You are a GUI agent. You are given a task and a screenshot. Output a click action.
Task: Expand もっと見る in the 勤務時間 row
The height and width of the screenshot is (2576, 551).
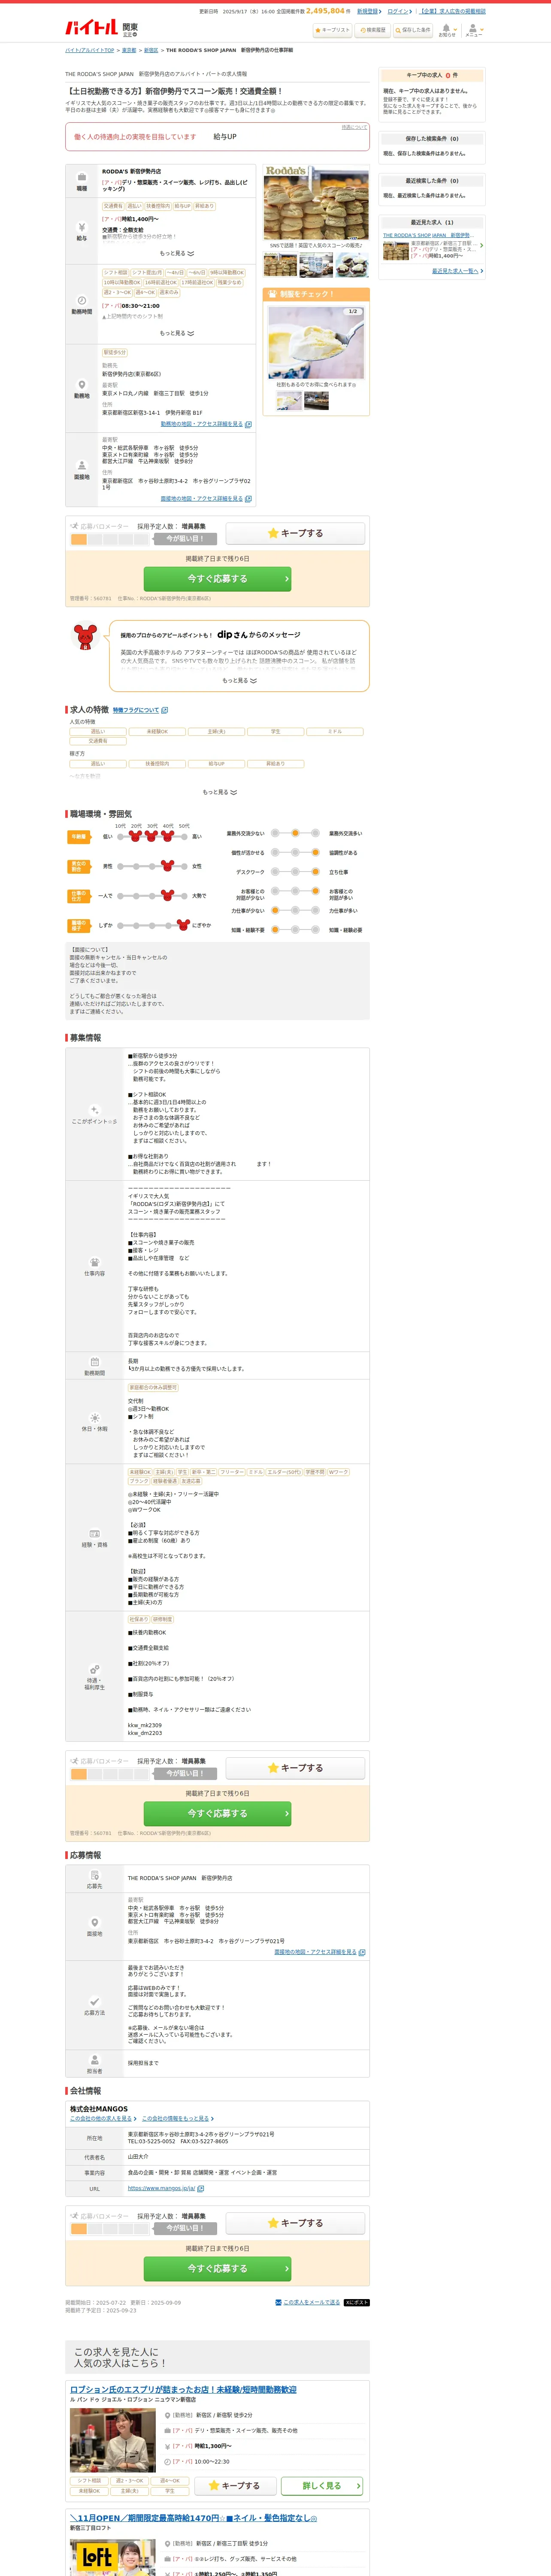click(x=177, y=333)
